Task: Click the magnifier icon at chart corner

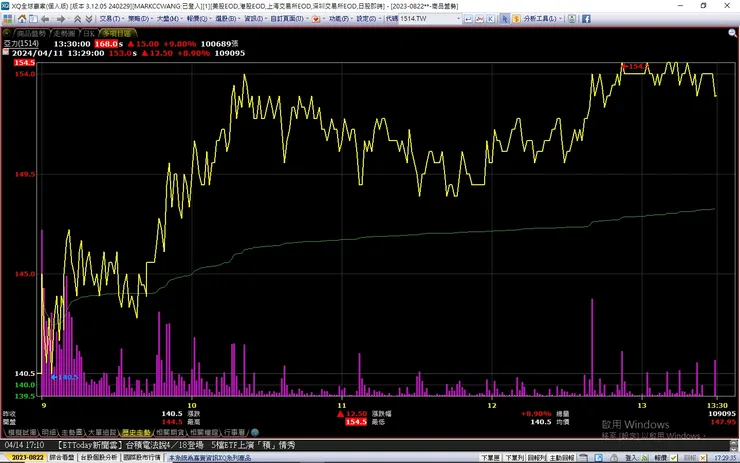Action: pos(732,33)
